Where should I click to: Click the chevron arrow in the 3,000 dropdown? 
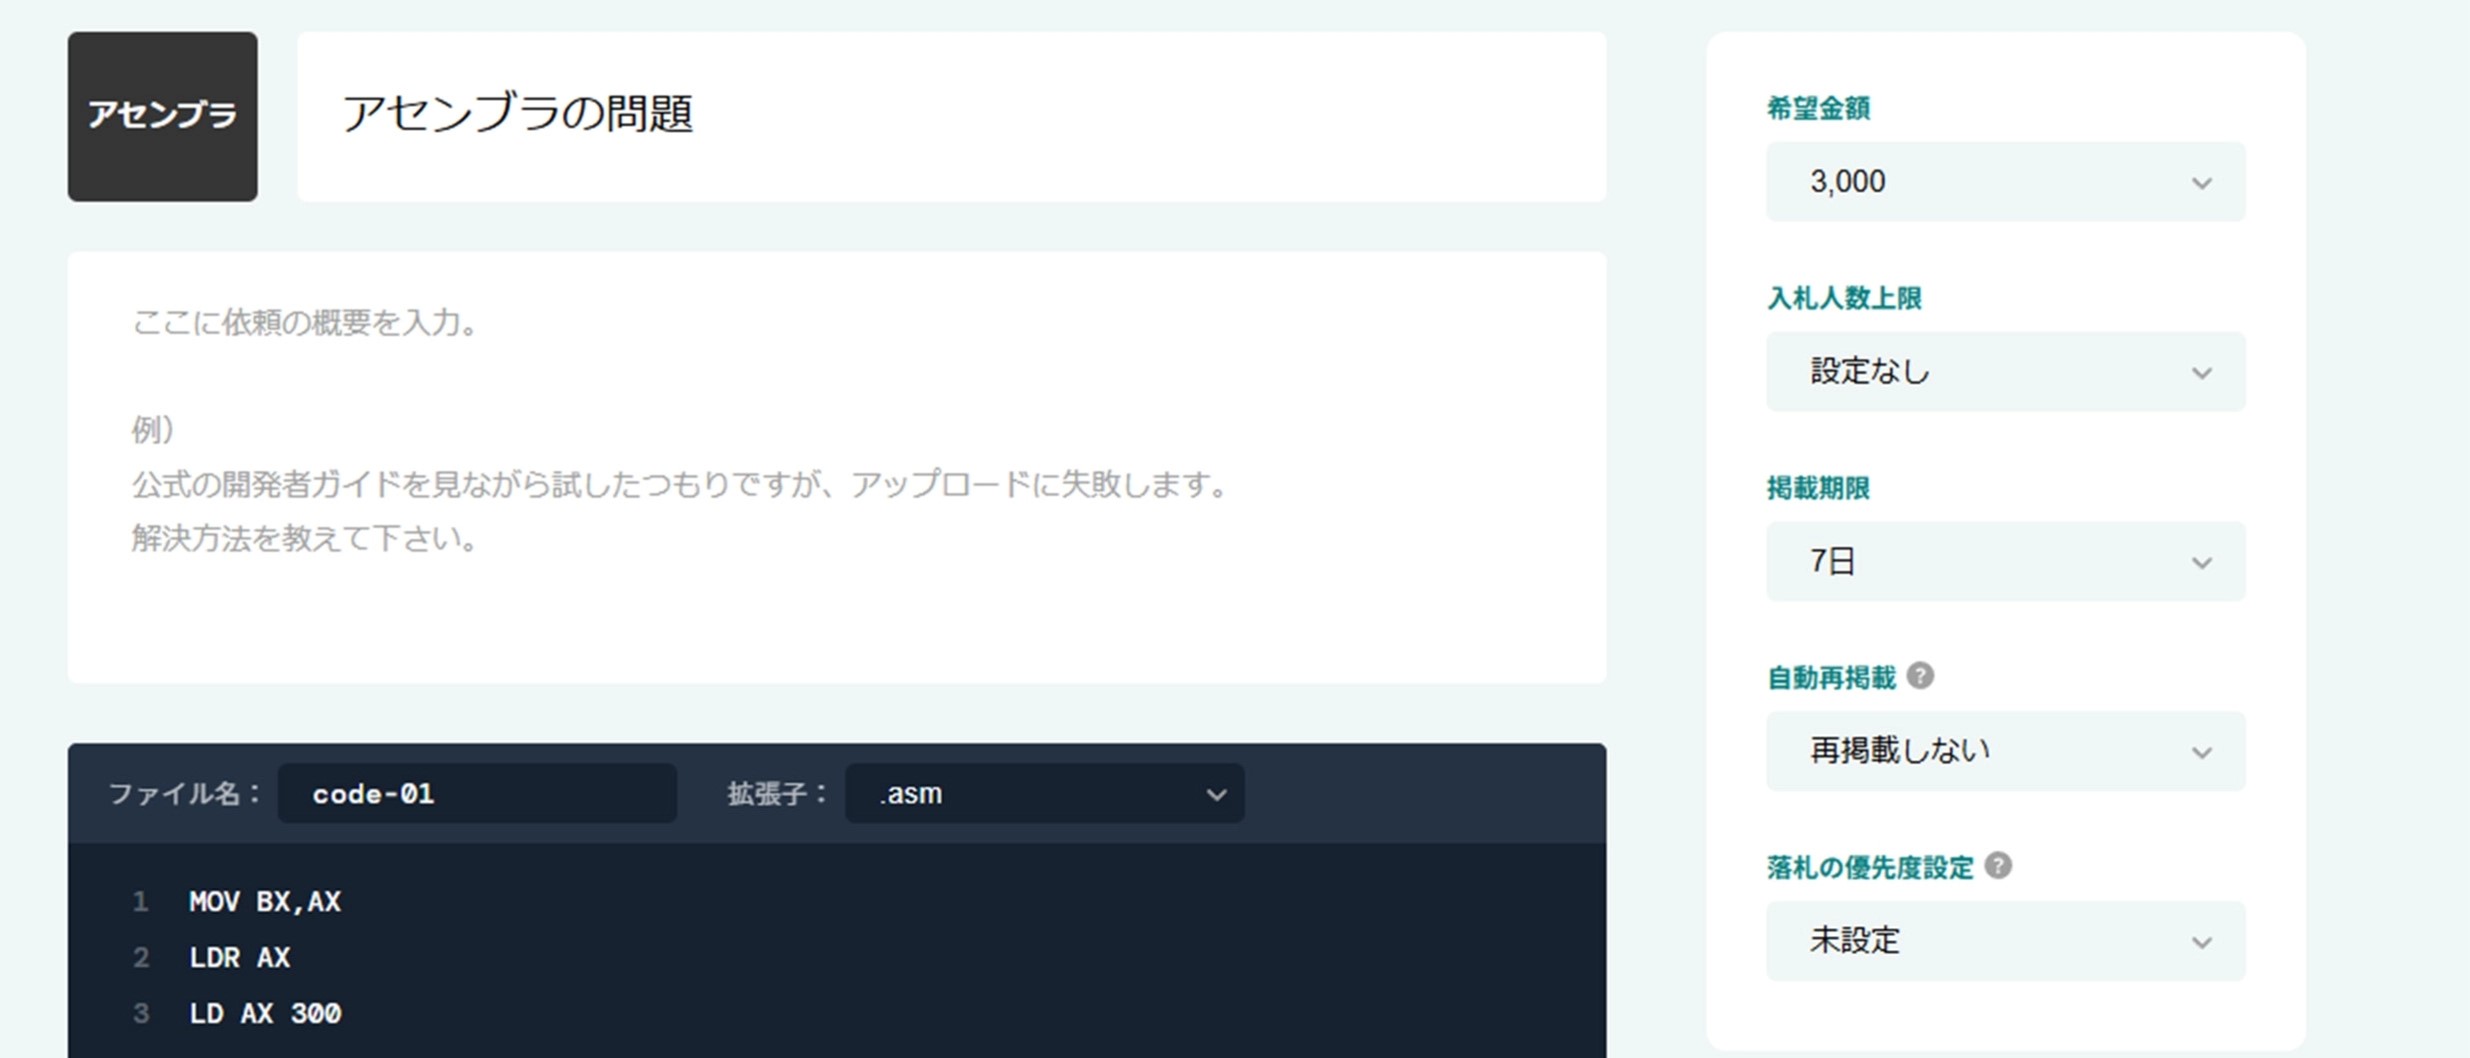tap(2201, 184)
